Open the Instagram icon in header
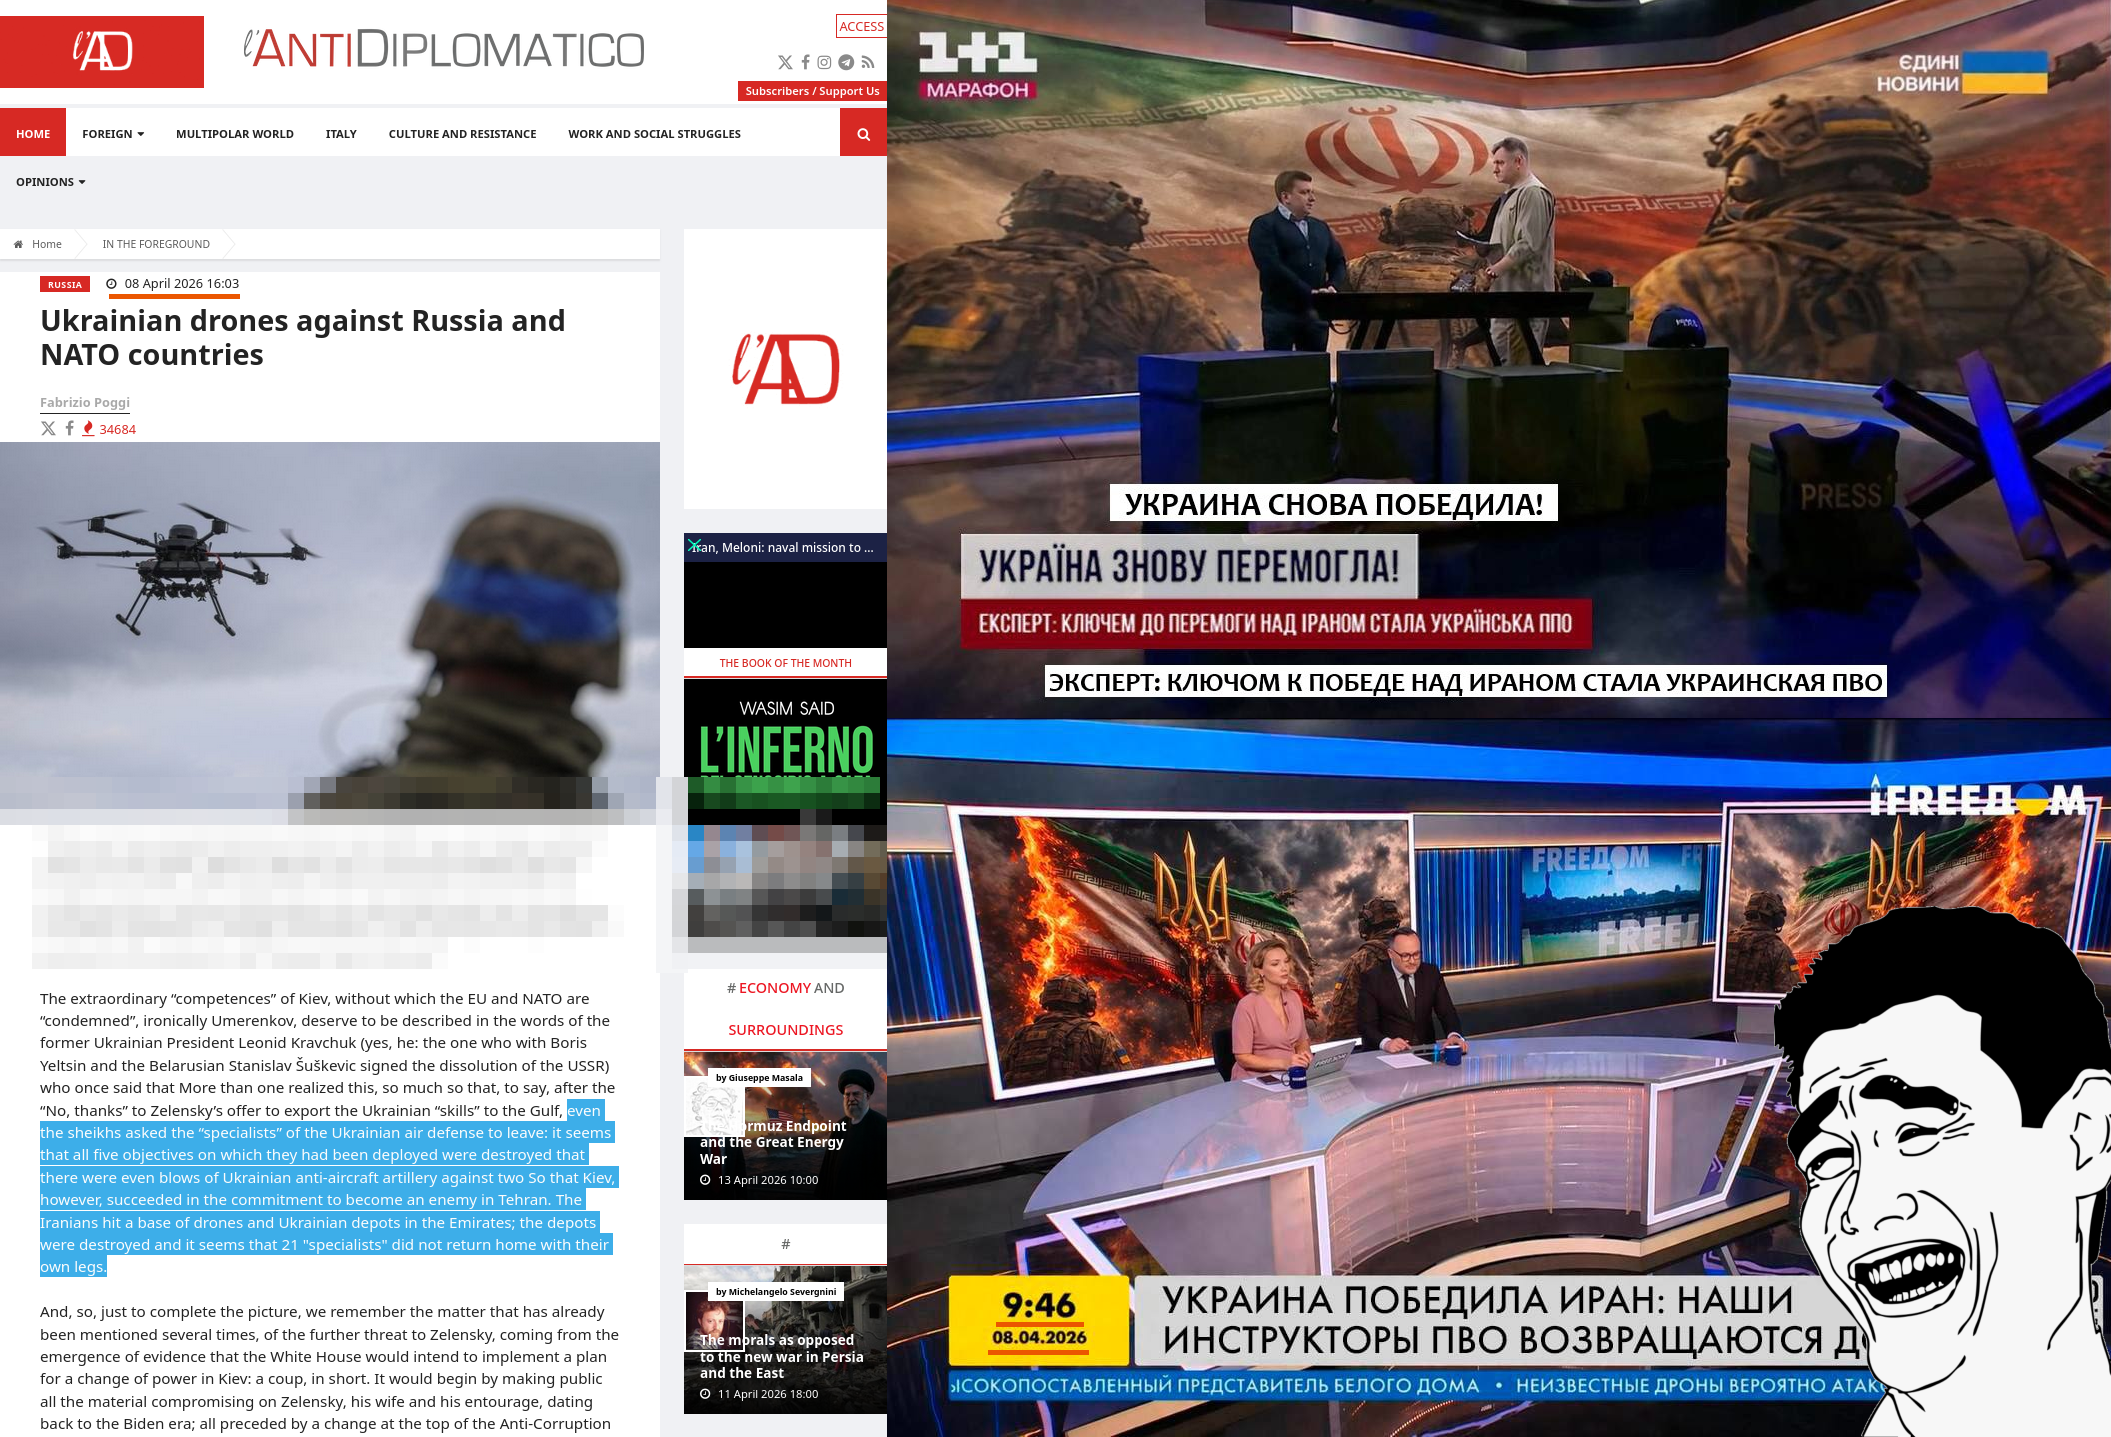 [x=824, y=62]
